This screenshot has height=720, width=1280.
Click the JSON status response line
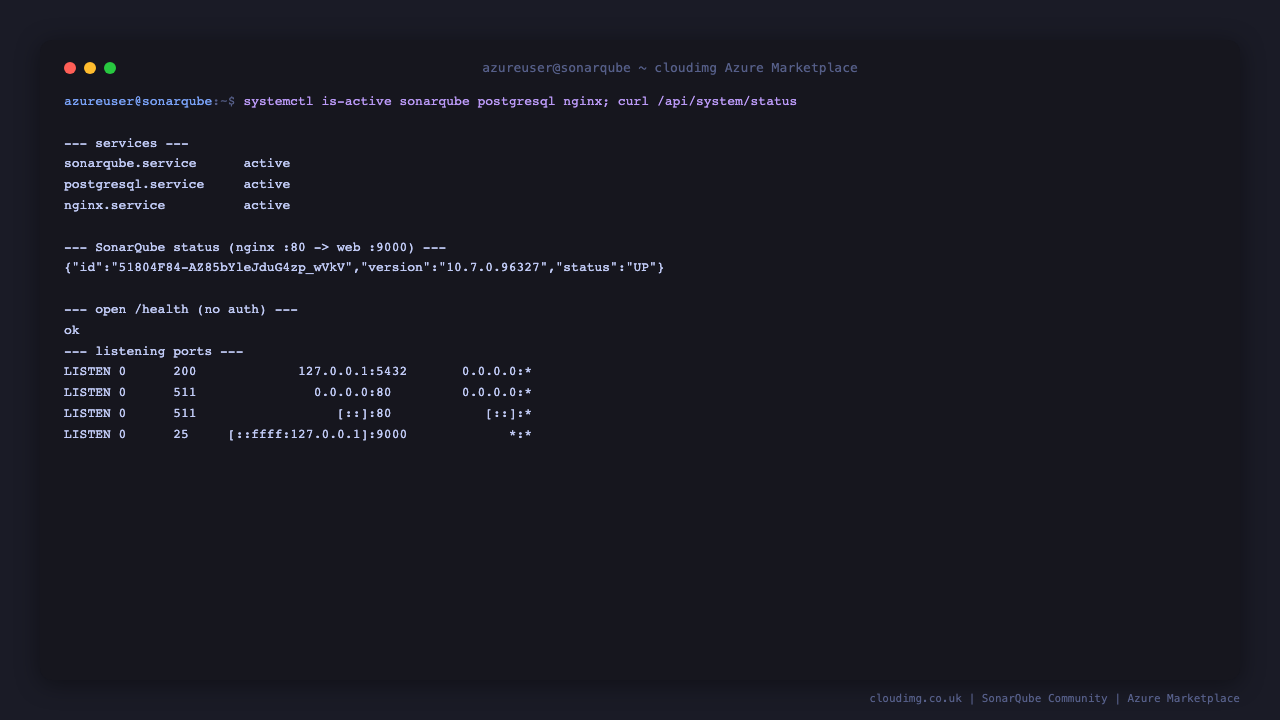pos(364,267)
